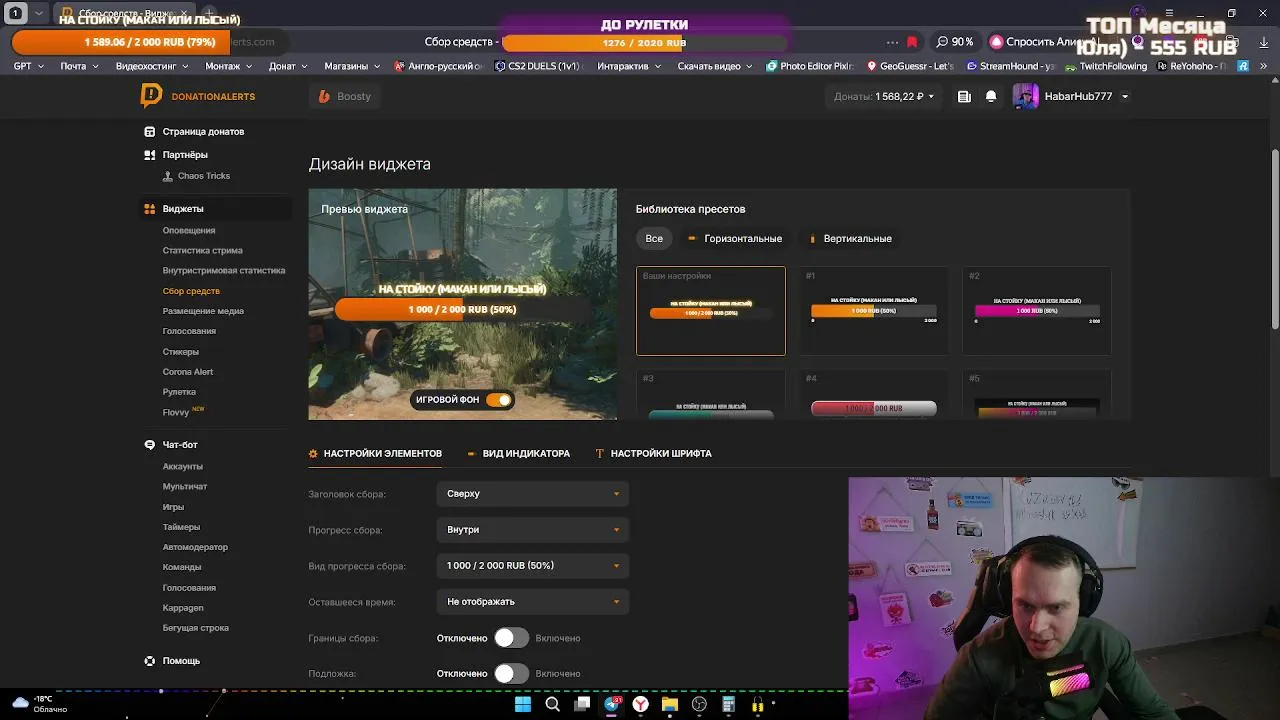The image size is (1280, 720).
Task: Switch to Настройки шрифта tab
Action: click(x=653, y=454)
